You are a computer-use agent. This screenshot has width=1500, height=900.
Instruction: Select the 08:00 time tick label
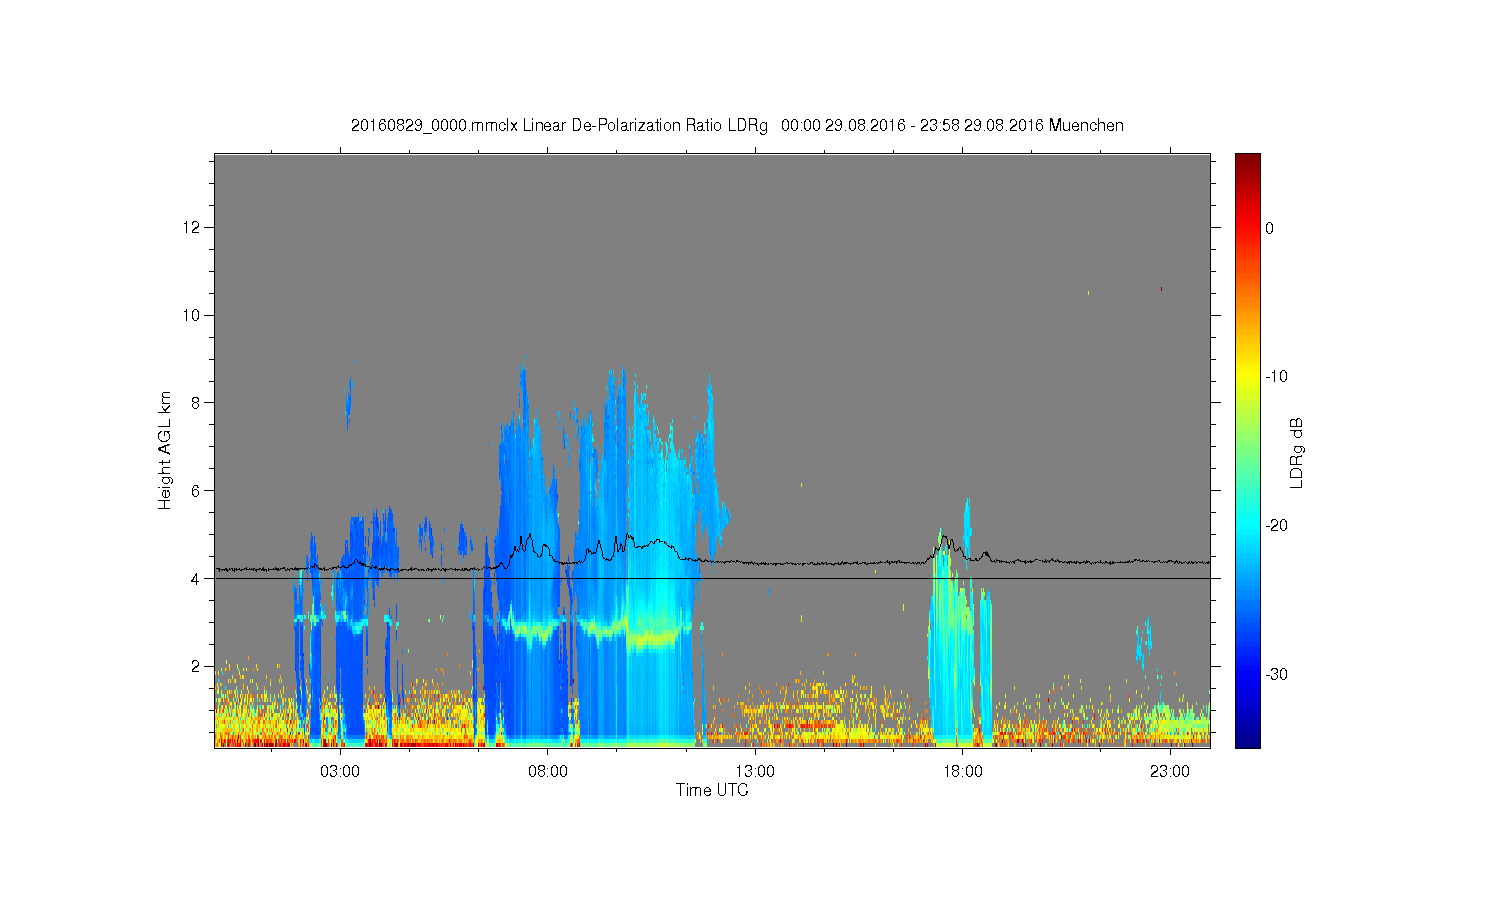[x=548, y=772]
